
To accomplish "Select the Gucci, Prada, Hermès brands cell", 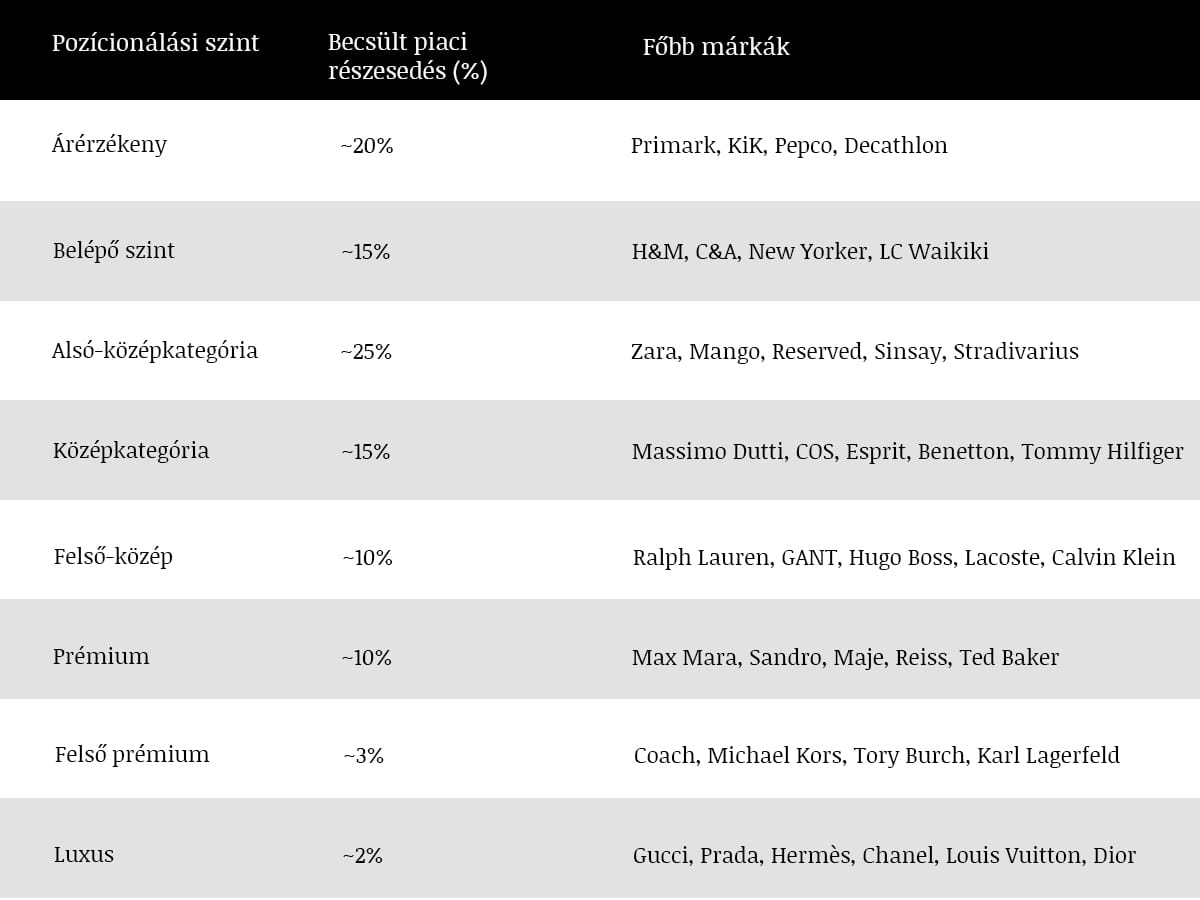I will tap(884, 856).
